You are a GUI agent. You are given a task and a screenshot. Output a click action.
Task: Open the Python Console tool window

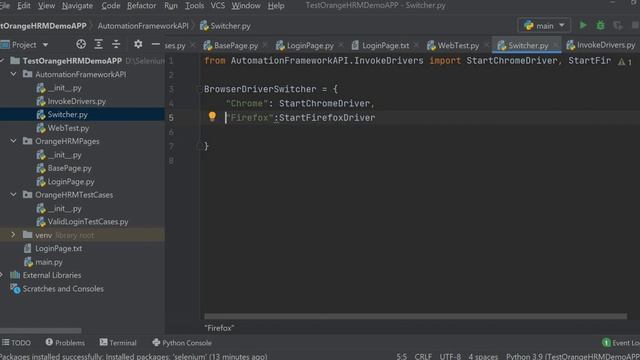pos(182,342)
